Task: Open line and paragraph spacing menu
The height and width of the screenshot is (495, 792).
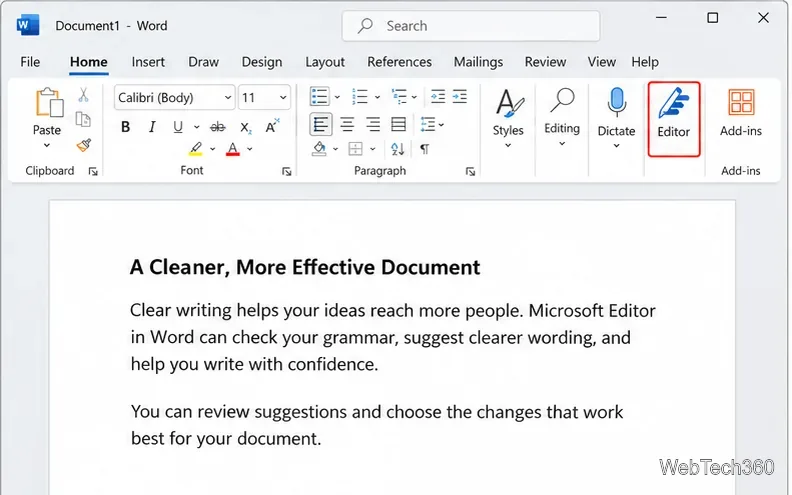Action: coord(432,124)
